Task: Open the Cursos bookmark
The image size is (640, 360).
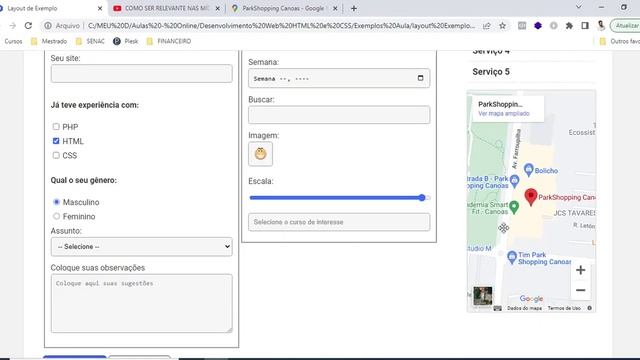Action: 12,41
